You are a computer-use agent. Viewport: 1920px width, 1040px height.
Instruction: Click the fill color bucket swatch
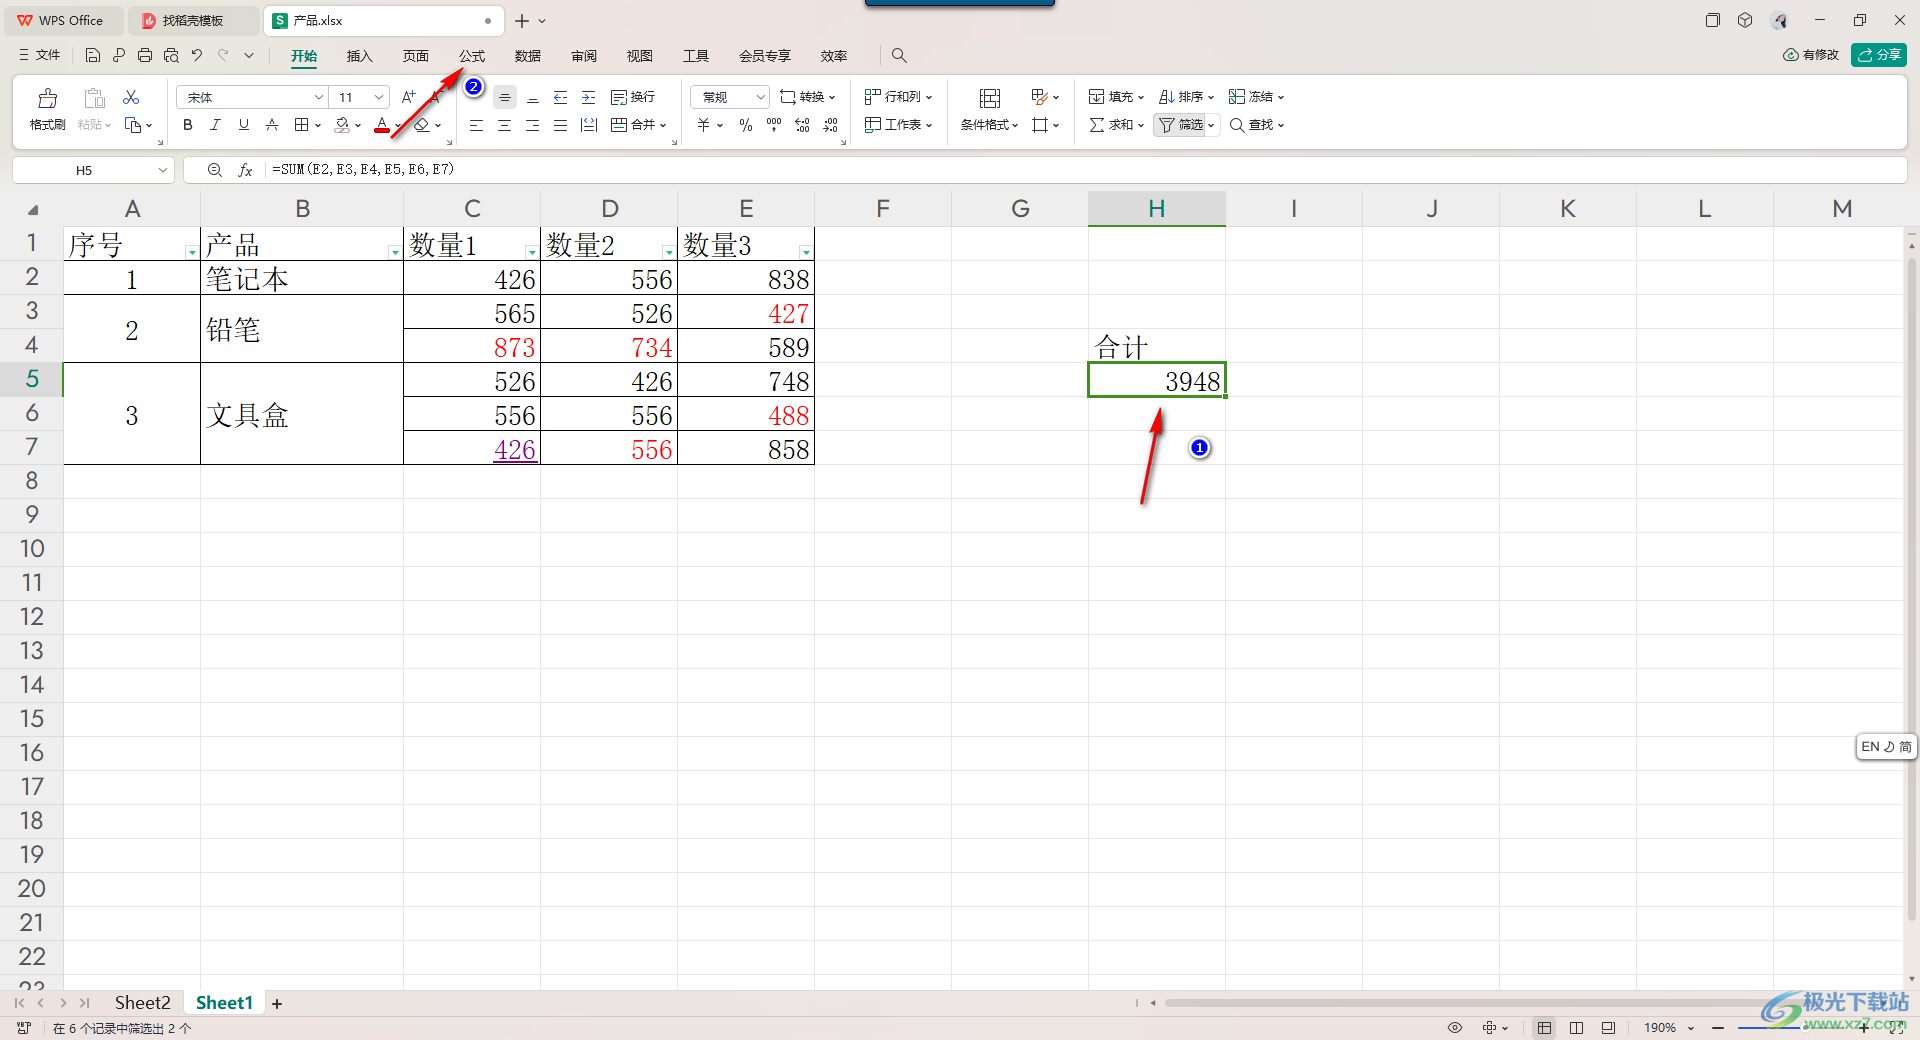tap(343, 125)
